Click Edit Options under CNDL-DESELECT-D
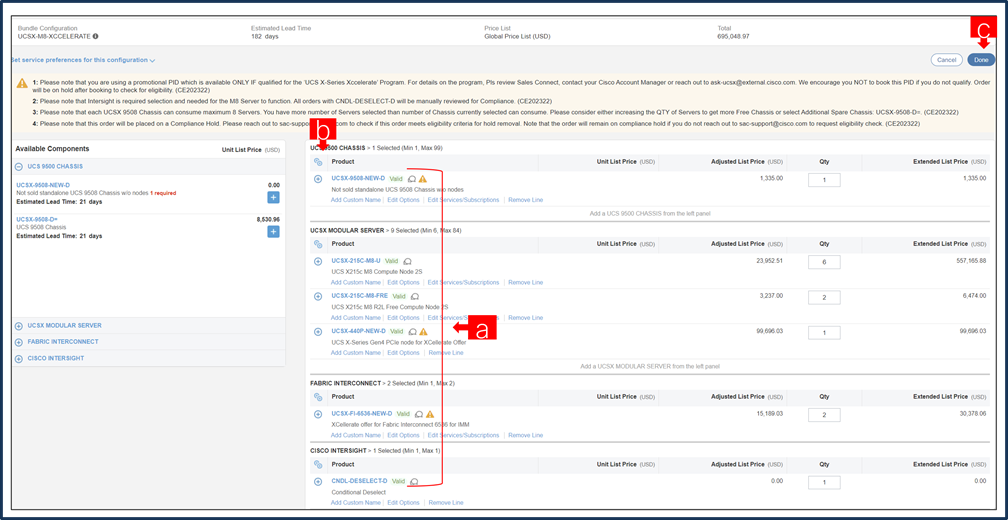 403,503
